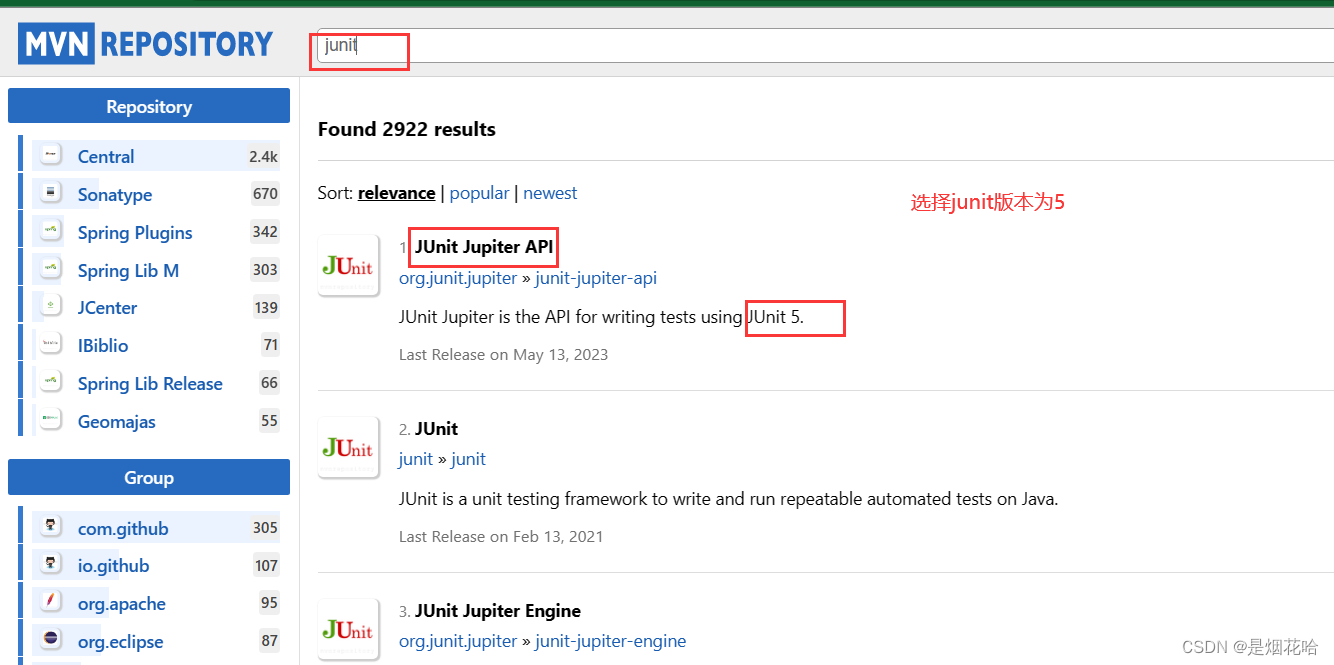
Task: Click the org.apache feather icon
Action: coord(51,603)
